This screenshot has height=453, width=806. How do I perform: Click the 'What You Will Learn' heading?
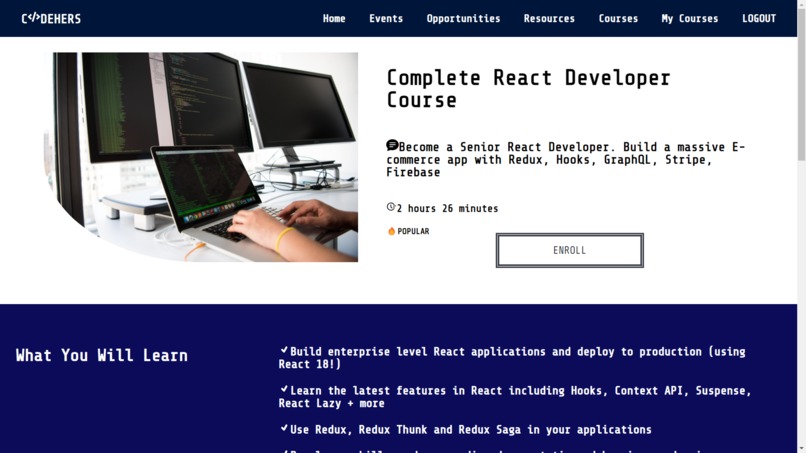[x=102, y=355]
